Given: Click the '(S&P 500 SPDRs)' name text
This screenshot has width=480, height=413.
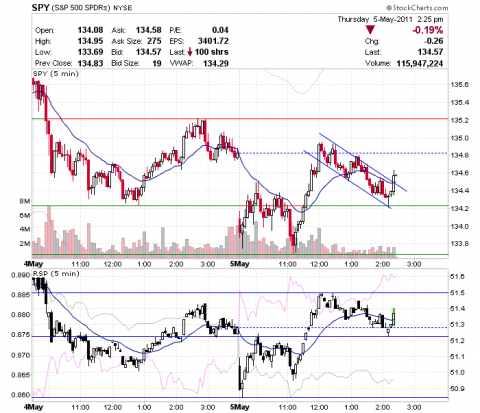Looking at the screenshot, I should click(x=81, y=8).
